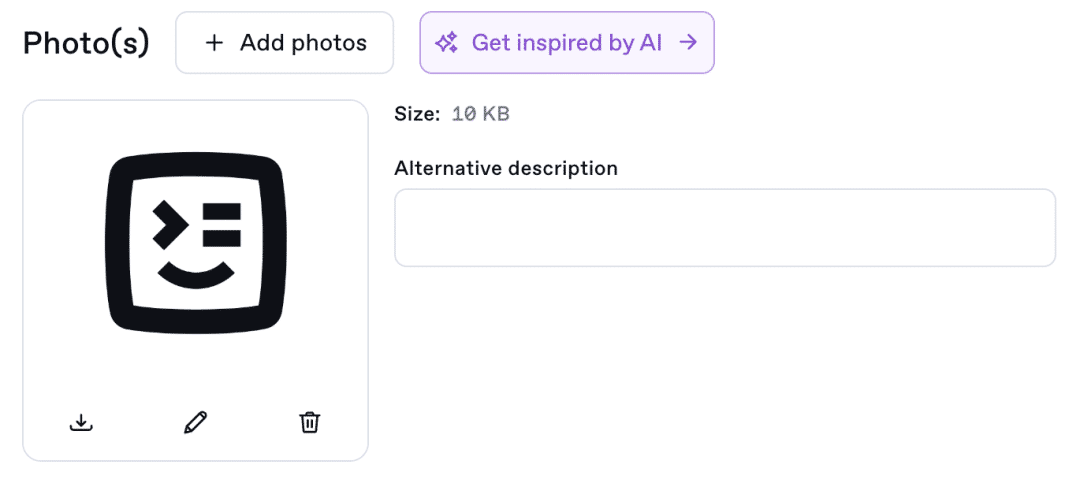
Task: Click the plus icon beside Add photos
Action: (215, 43)
